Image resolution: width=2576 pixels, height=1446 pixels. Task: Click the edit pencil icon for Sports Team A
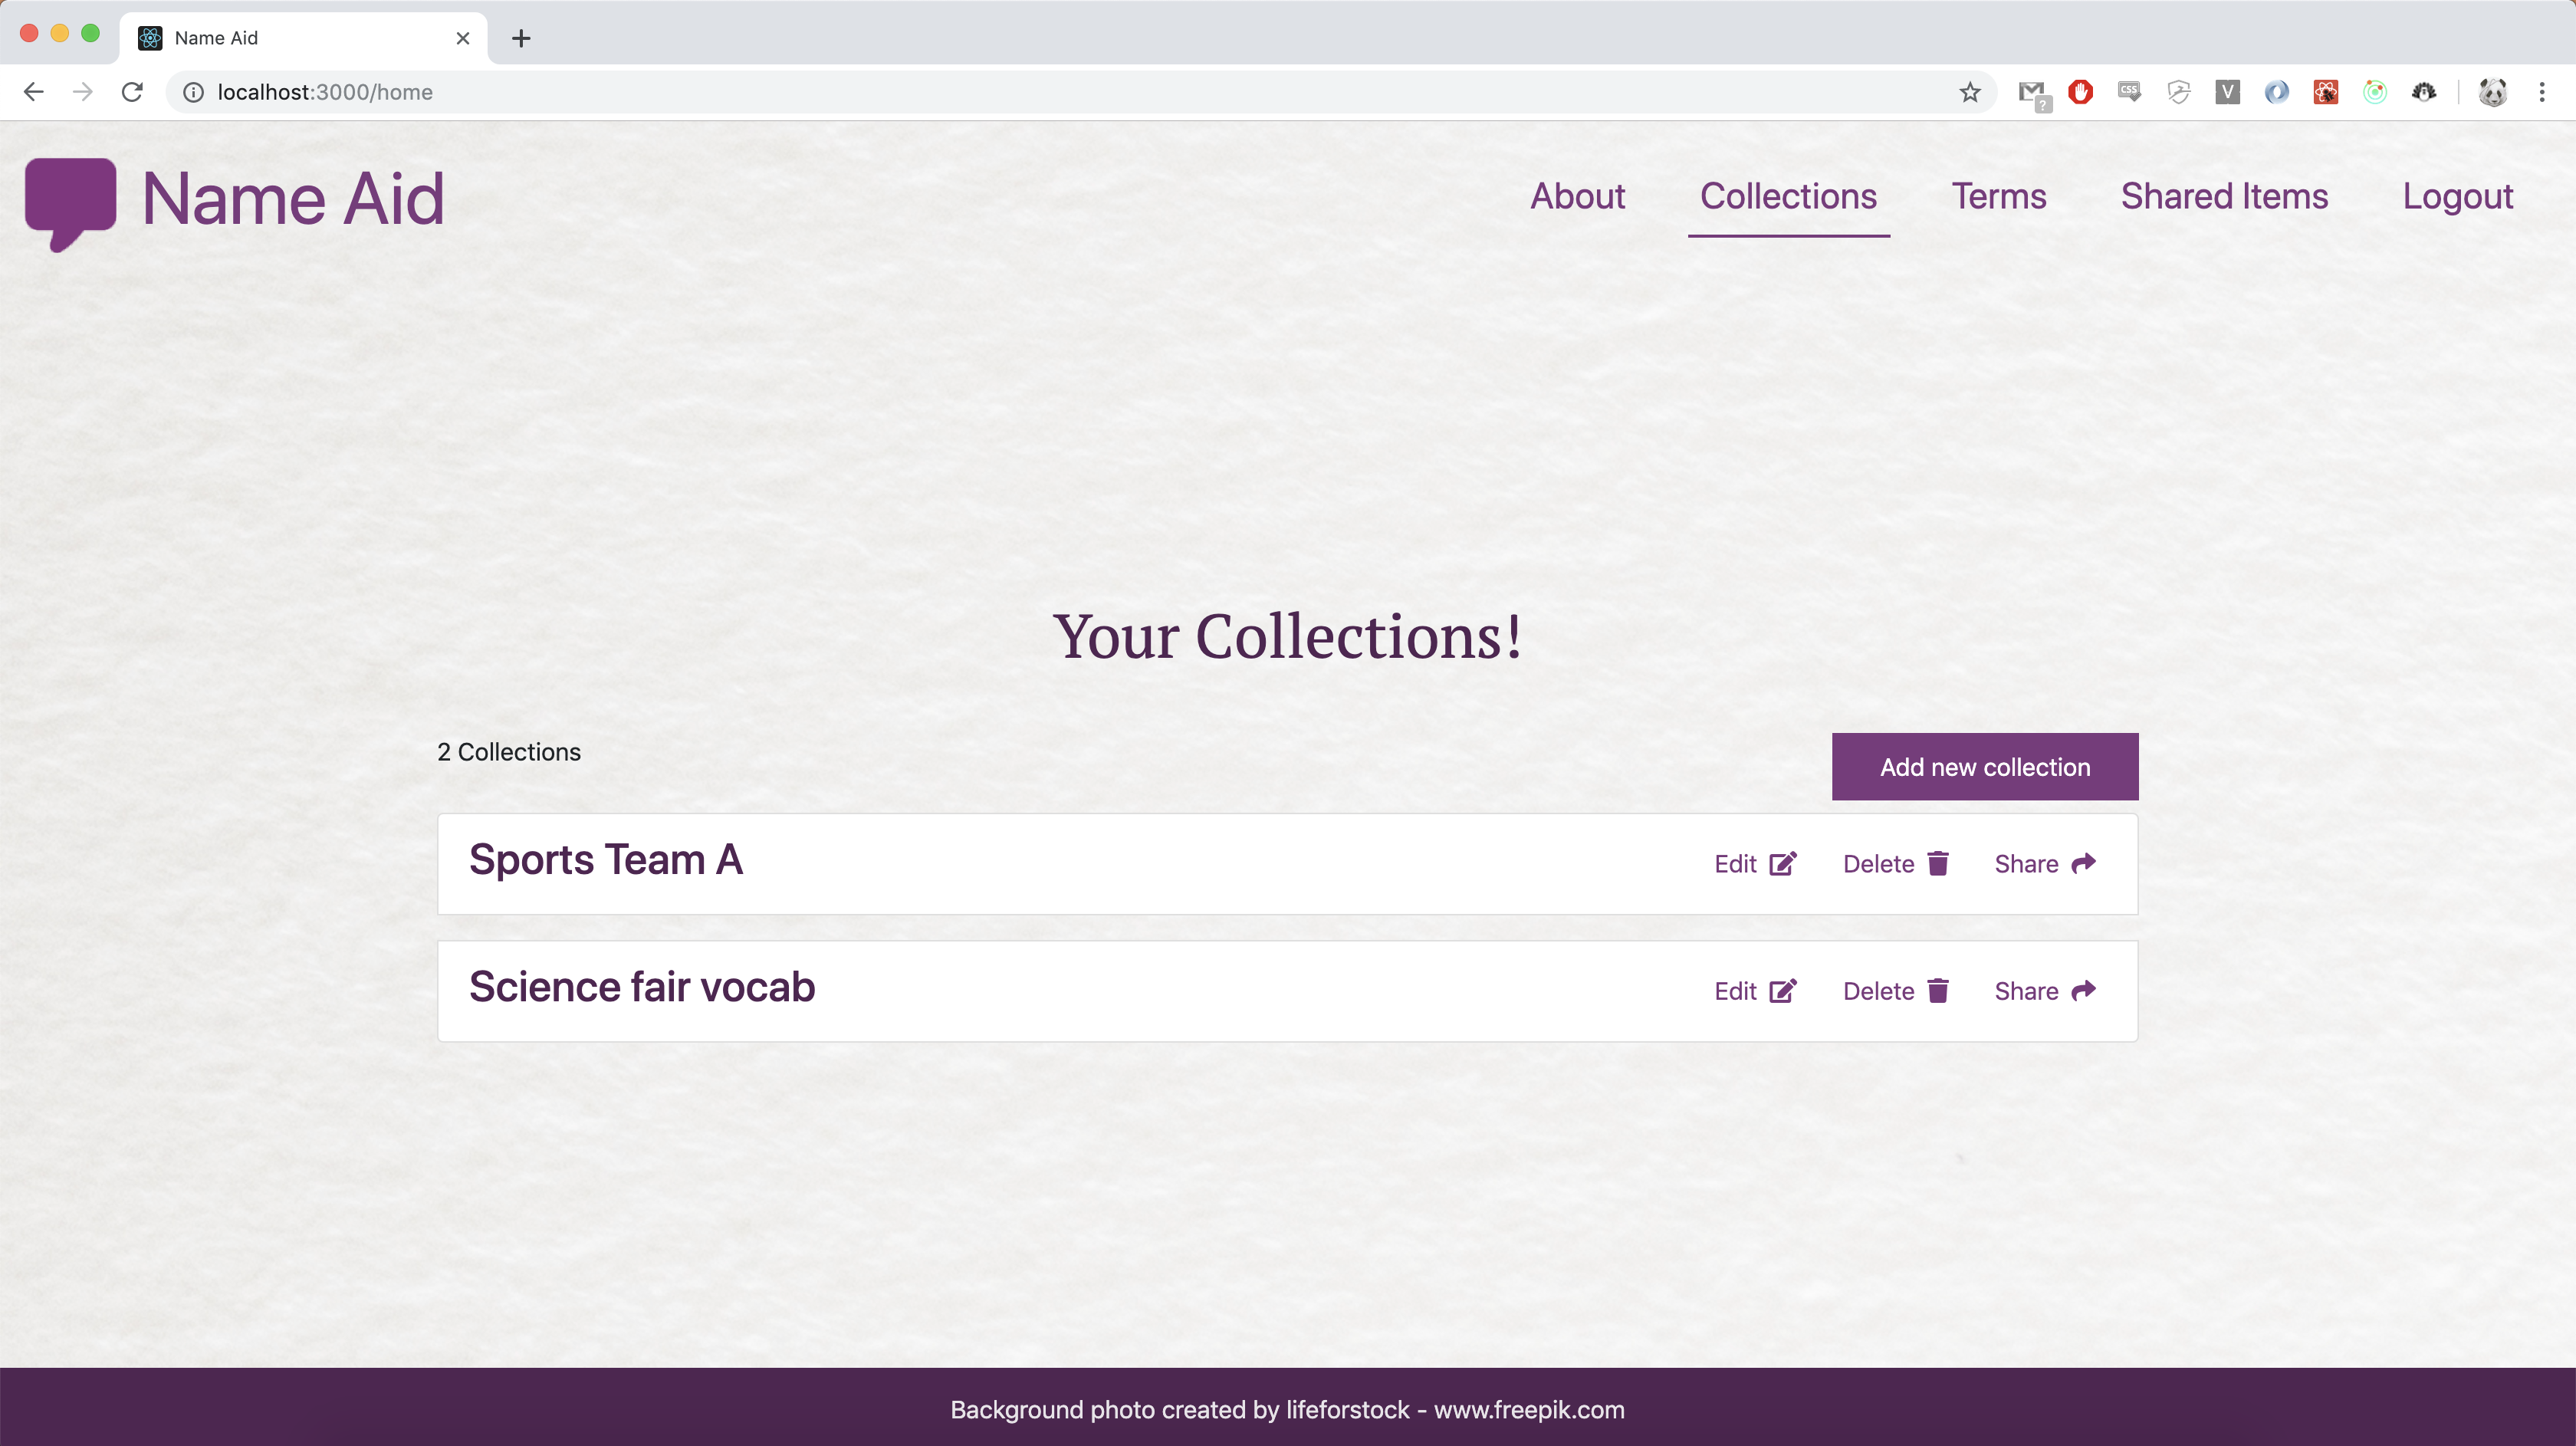pyautogui.click(x=1782, y=864)
